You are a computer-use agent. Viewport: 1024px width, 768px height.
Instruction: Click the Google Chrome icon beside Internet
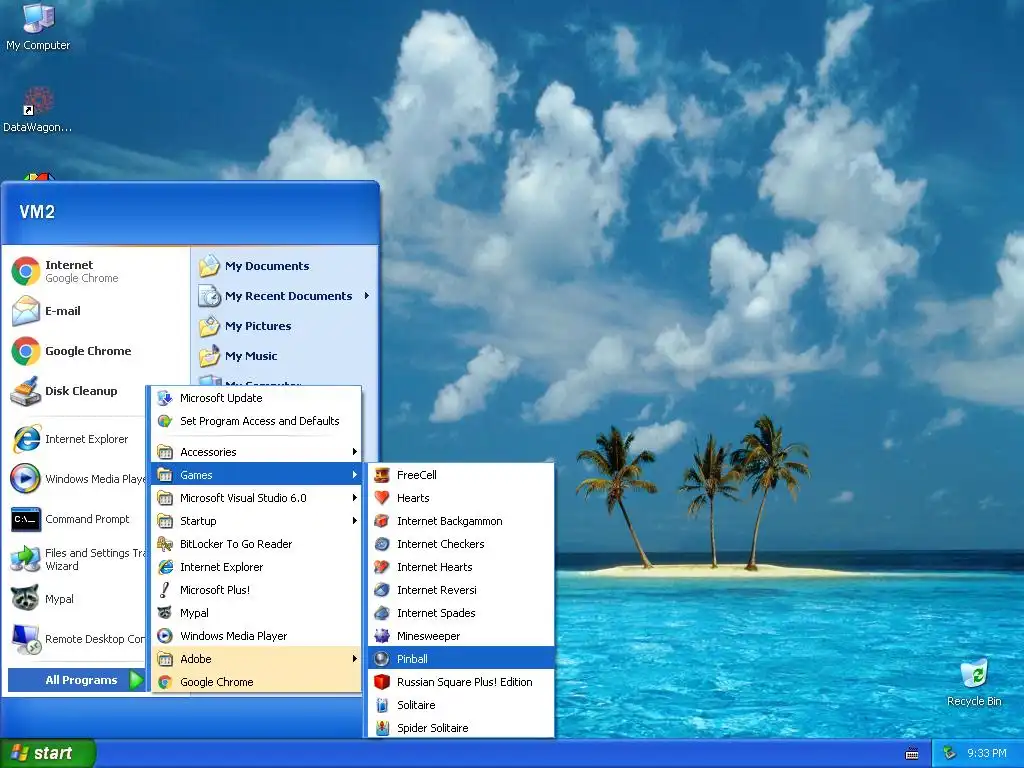[25, 271]
